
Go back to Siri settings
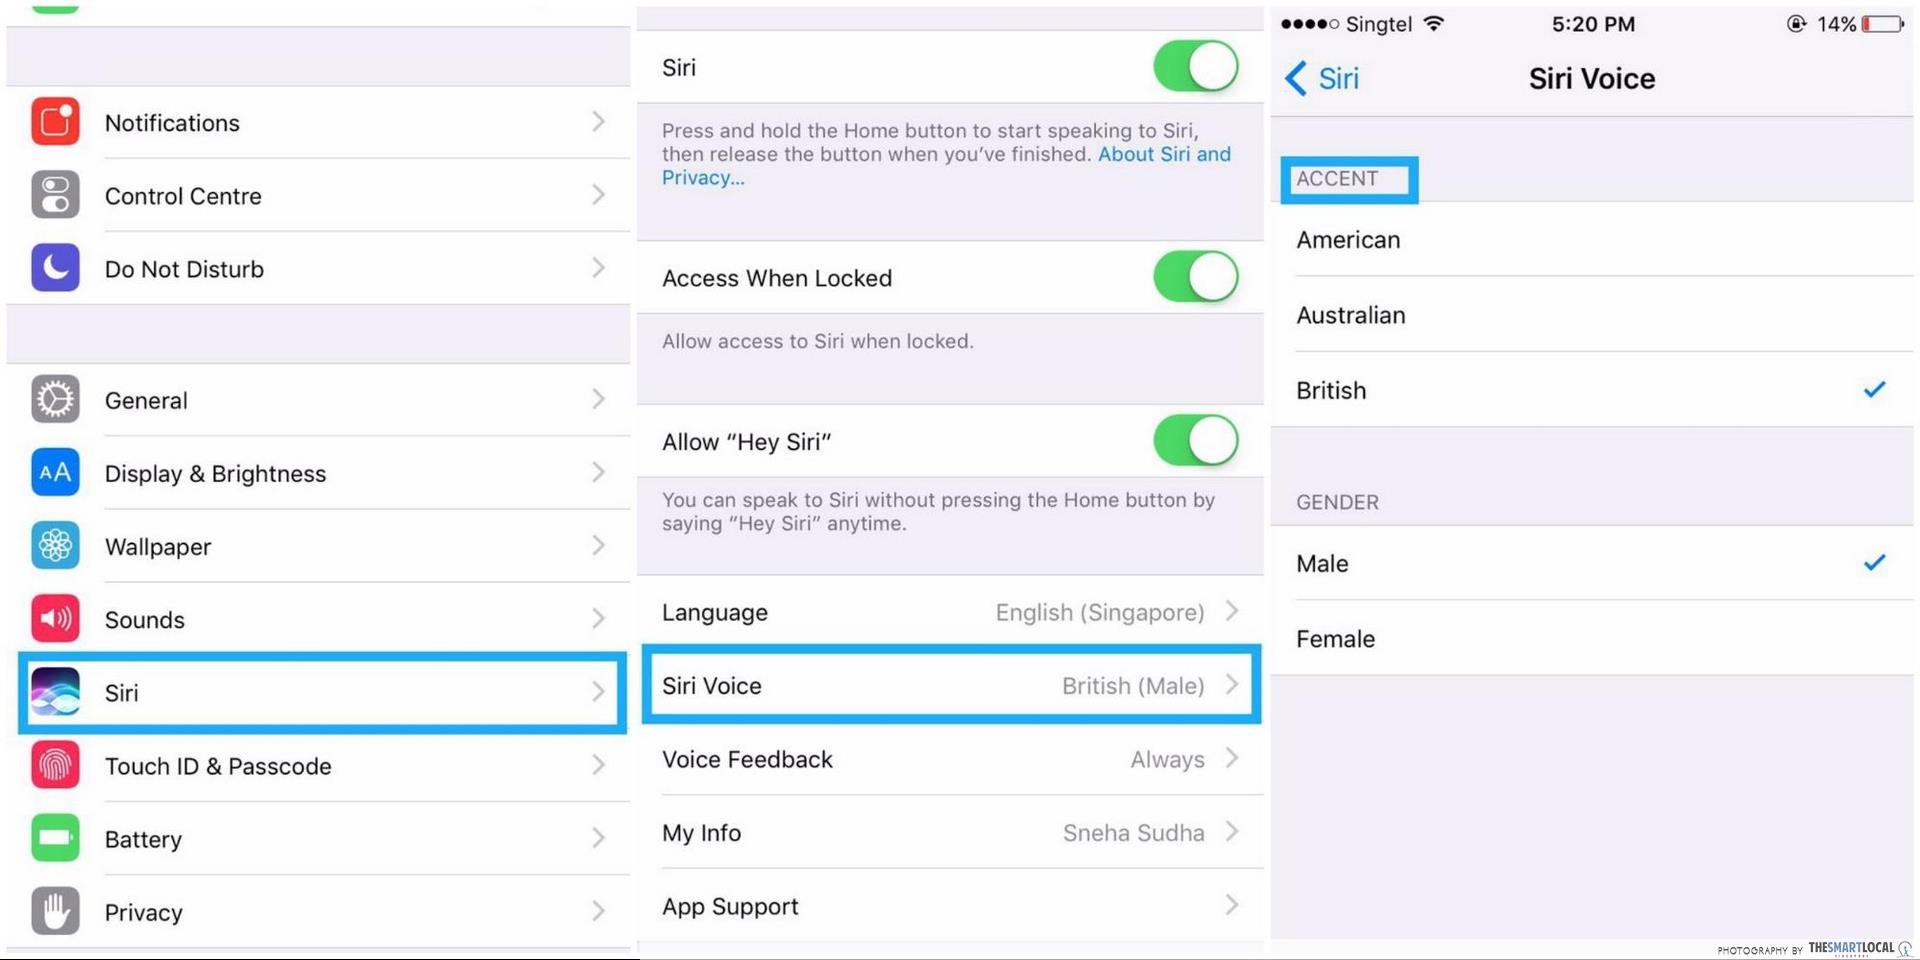pyautogui.click(x=1322, y=78)
